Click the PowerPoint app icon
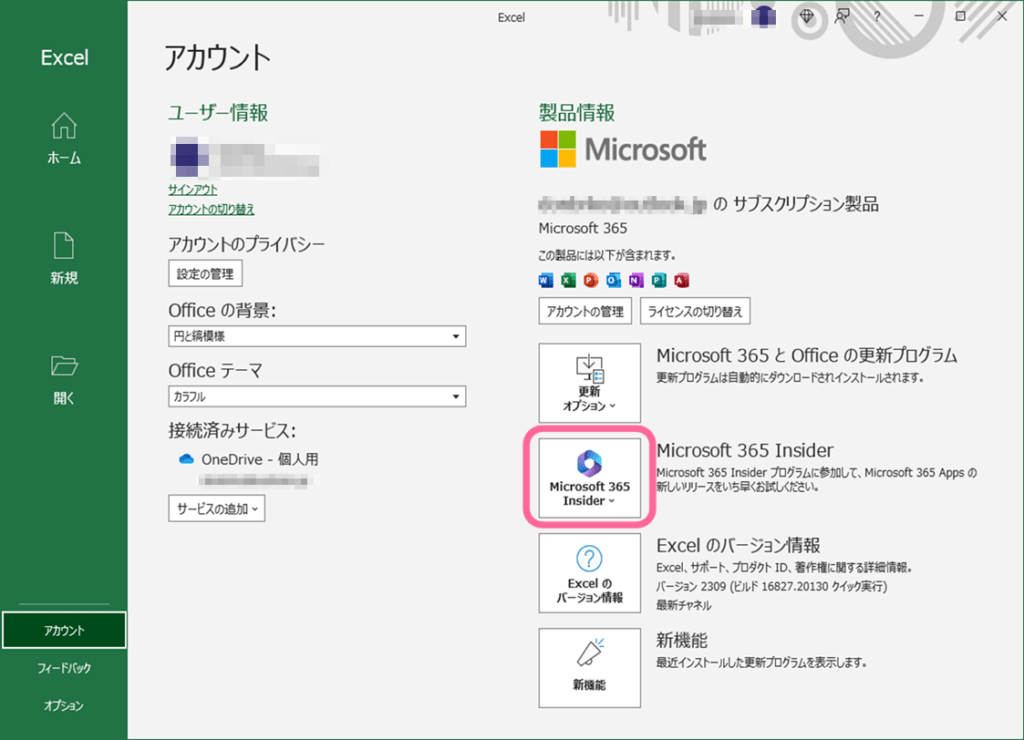This screenshot has width=1024, height=740. tap(591, 280)
